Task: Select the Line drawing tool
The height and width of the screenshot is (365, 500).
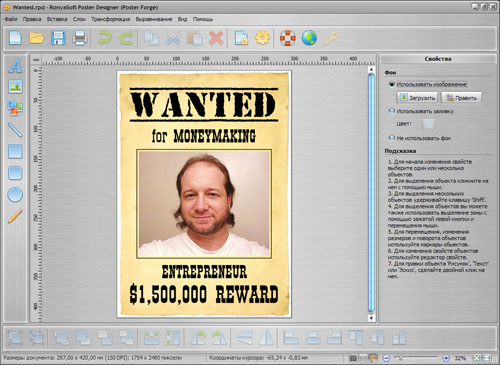Action: 15,130
